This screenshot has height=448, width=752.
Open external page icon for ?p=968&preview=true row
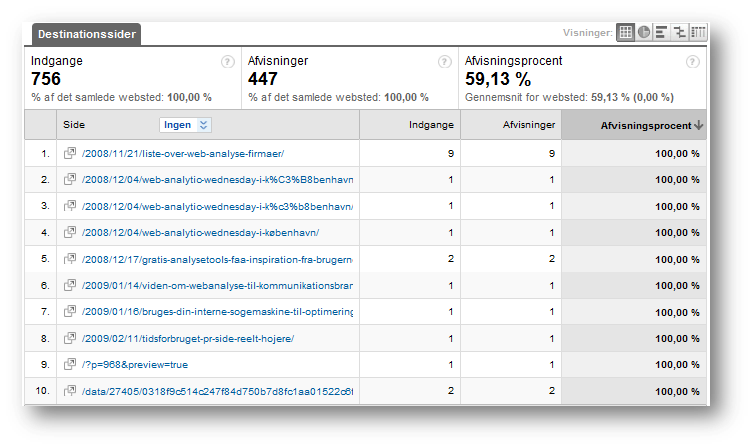70,364
